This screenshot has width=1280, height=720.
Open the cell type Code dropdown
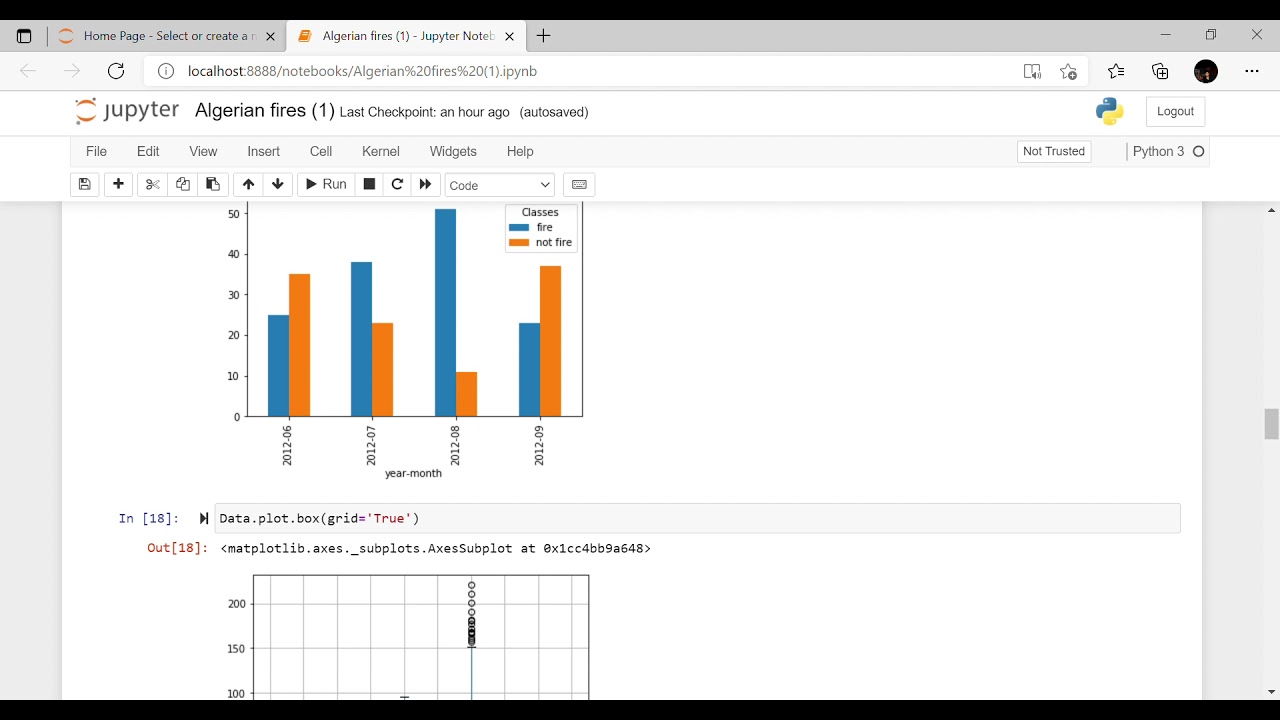[x=499, y=186]
